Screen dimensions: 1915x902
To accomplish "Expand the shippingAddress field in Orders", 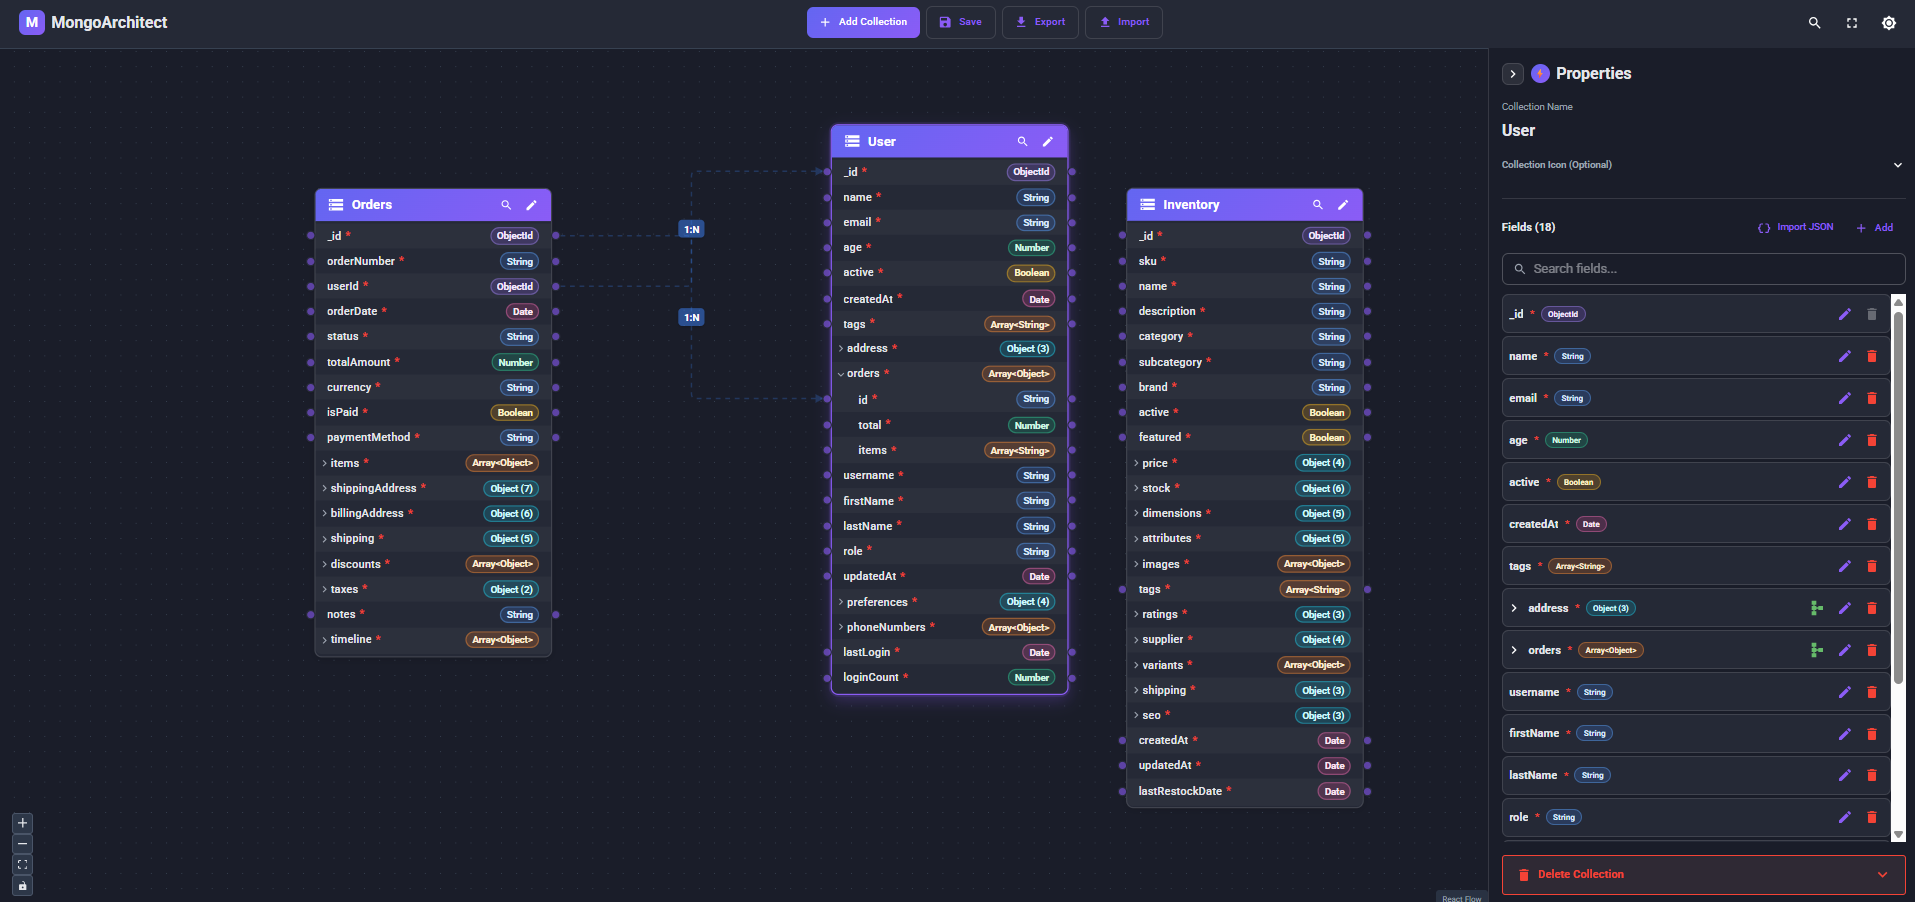I will [x=324, y=489].
